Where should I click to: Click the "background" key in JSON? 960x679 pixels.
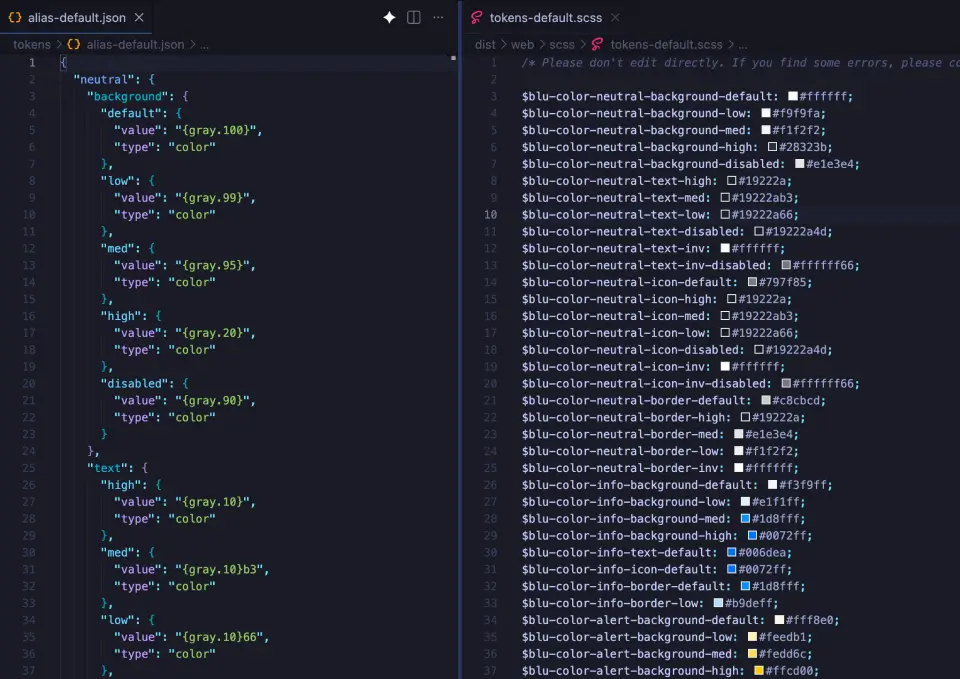127,96
